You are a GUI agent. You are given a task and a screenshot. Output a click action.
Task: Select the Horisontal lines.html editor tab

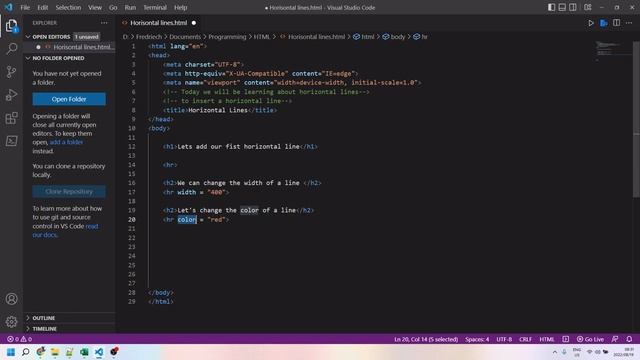click(x=158, y=23)
